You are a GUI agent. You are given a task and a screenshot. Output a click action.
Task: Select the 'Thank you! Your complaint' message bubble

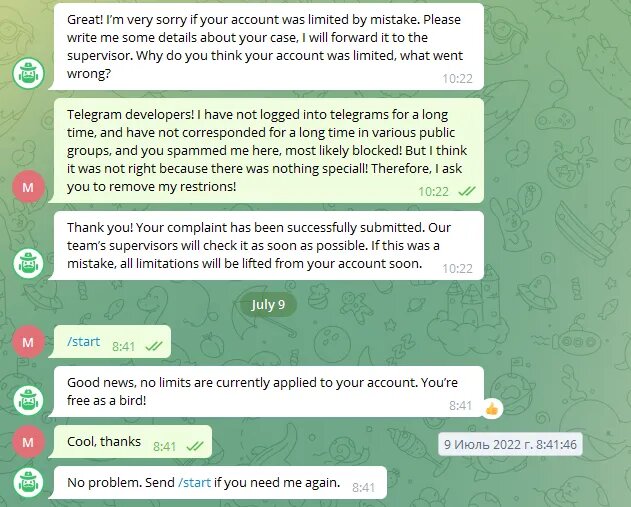click(266, 245)
